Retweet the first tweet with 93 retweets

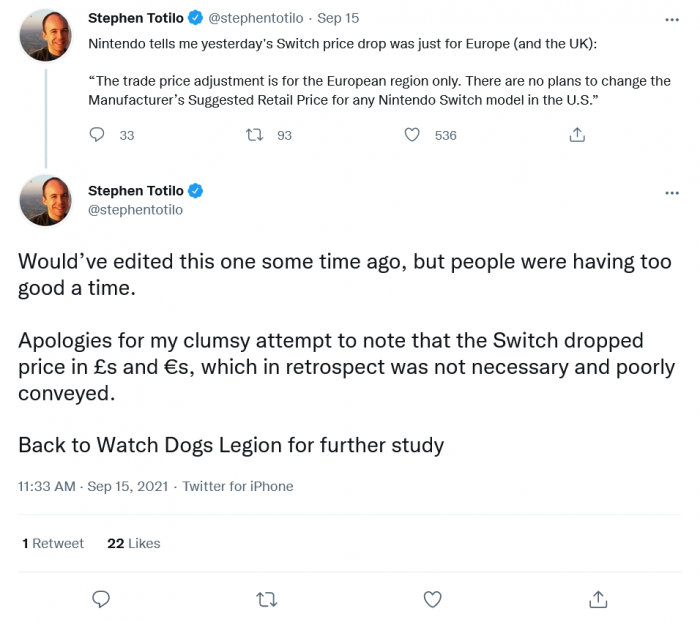[x=254, y=135]
